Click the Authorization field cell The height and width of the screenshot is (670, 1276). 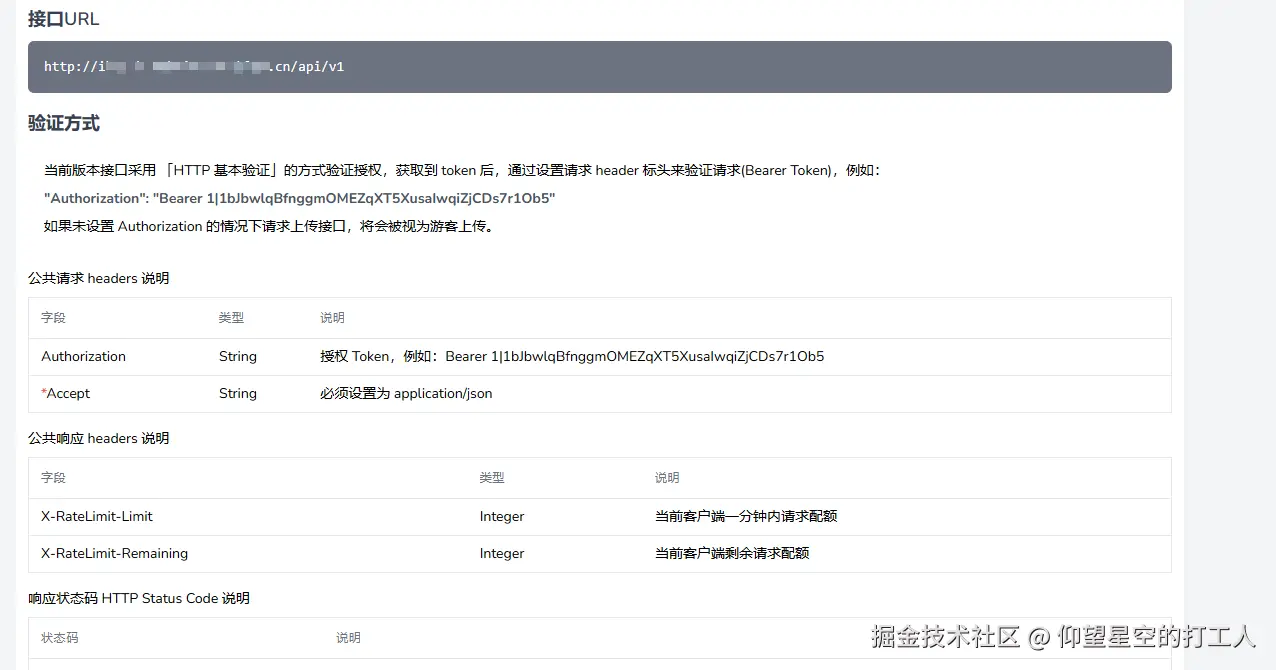pos(84,356)
